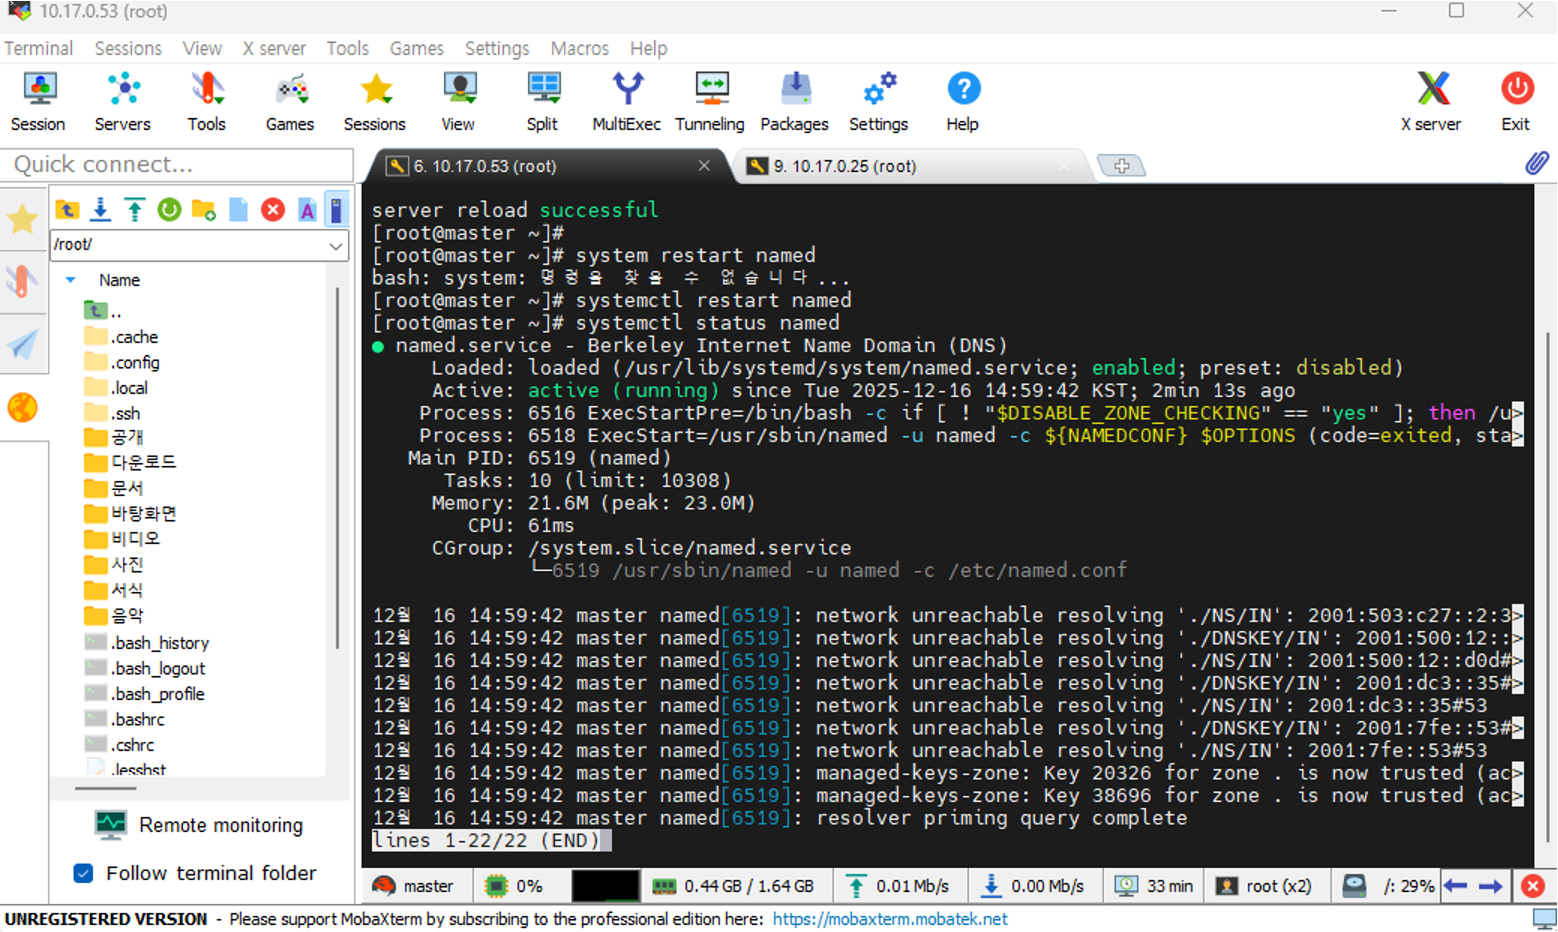This screenshot has width=1558, height=932.
Task: Visit the mobaxterm.mobatek.net link
Action: pos(890,919)
